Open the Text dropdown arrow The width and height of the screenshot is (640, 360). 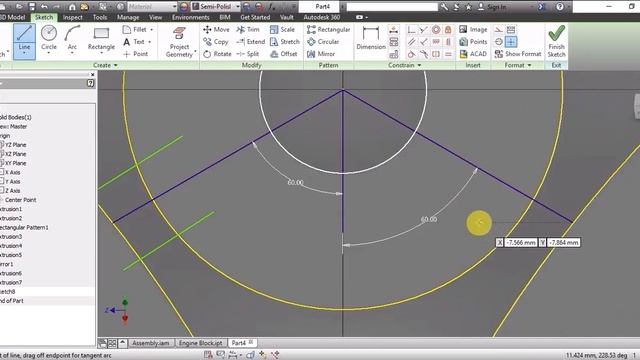[x=149, y=42]
